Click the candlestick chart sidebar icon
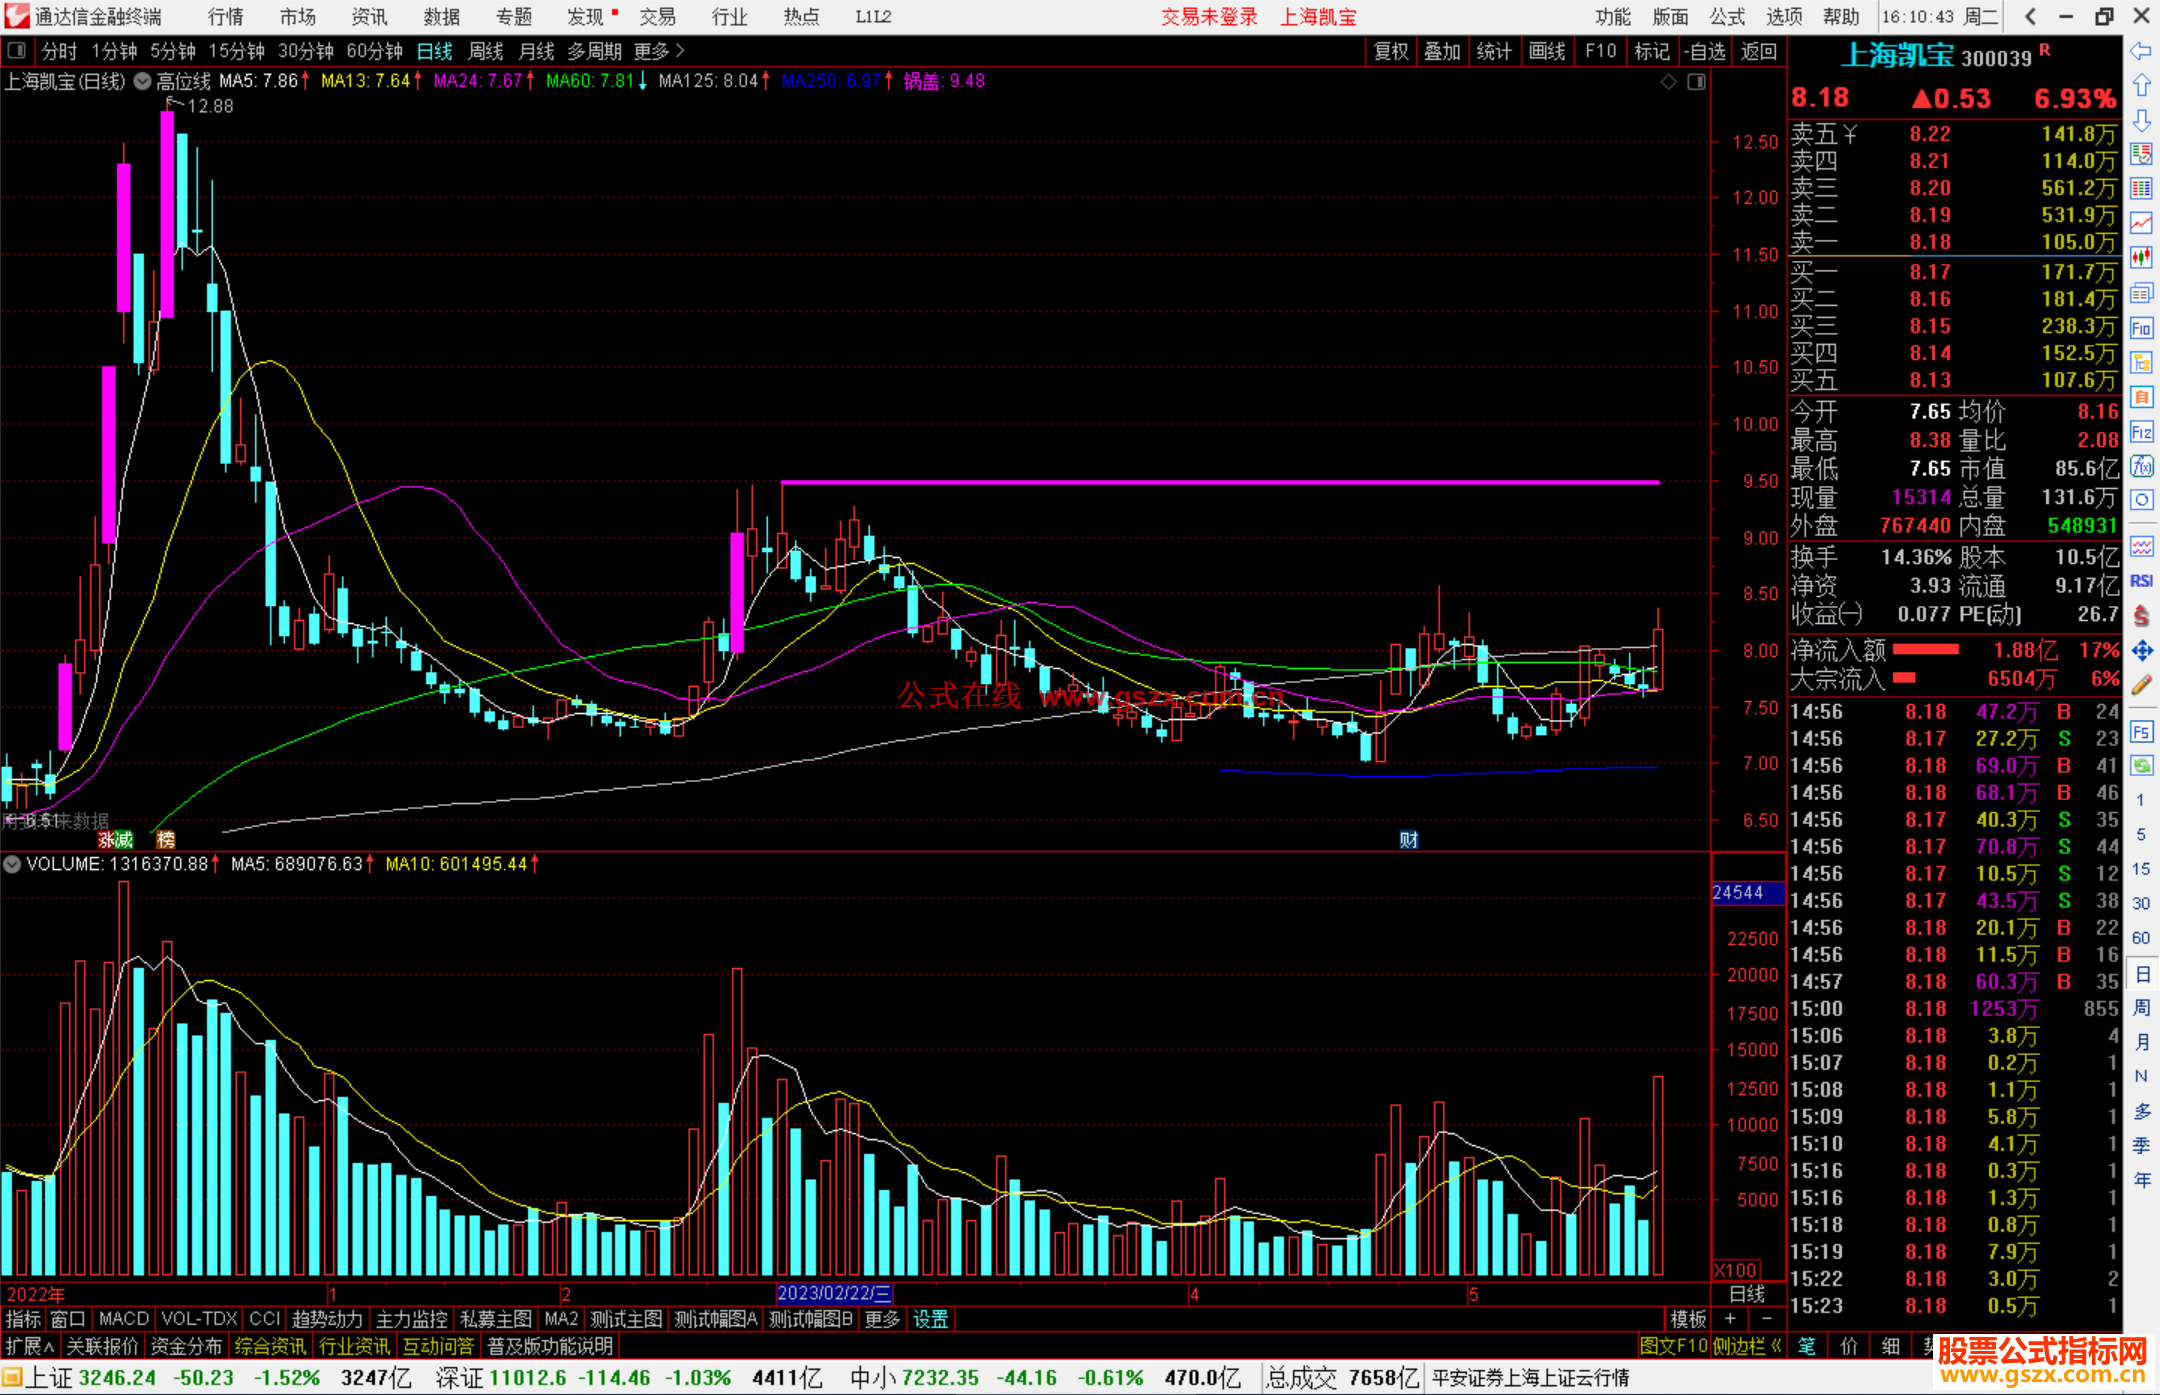 (x=2141, y=258)
